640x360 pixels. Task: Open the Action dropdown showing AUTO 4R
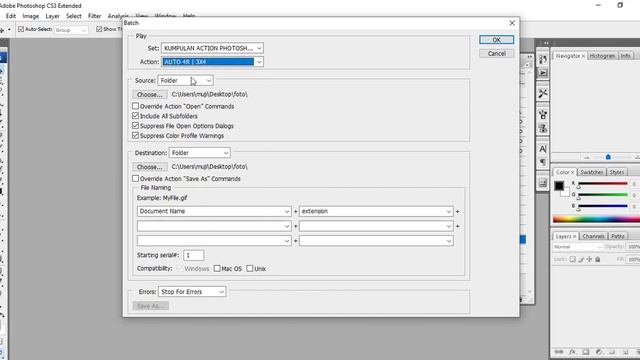tap(212, 62)
